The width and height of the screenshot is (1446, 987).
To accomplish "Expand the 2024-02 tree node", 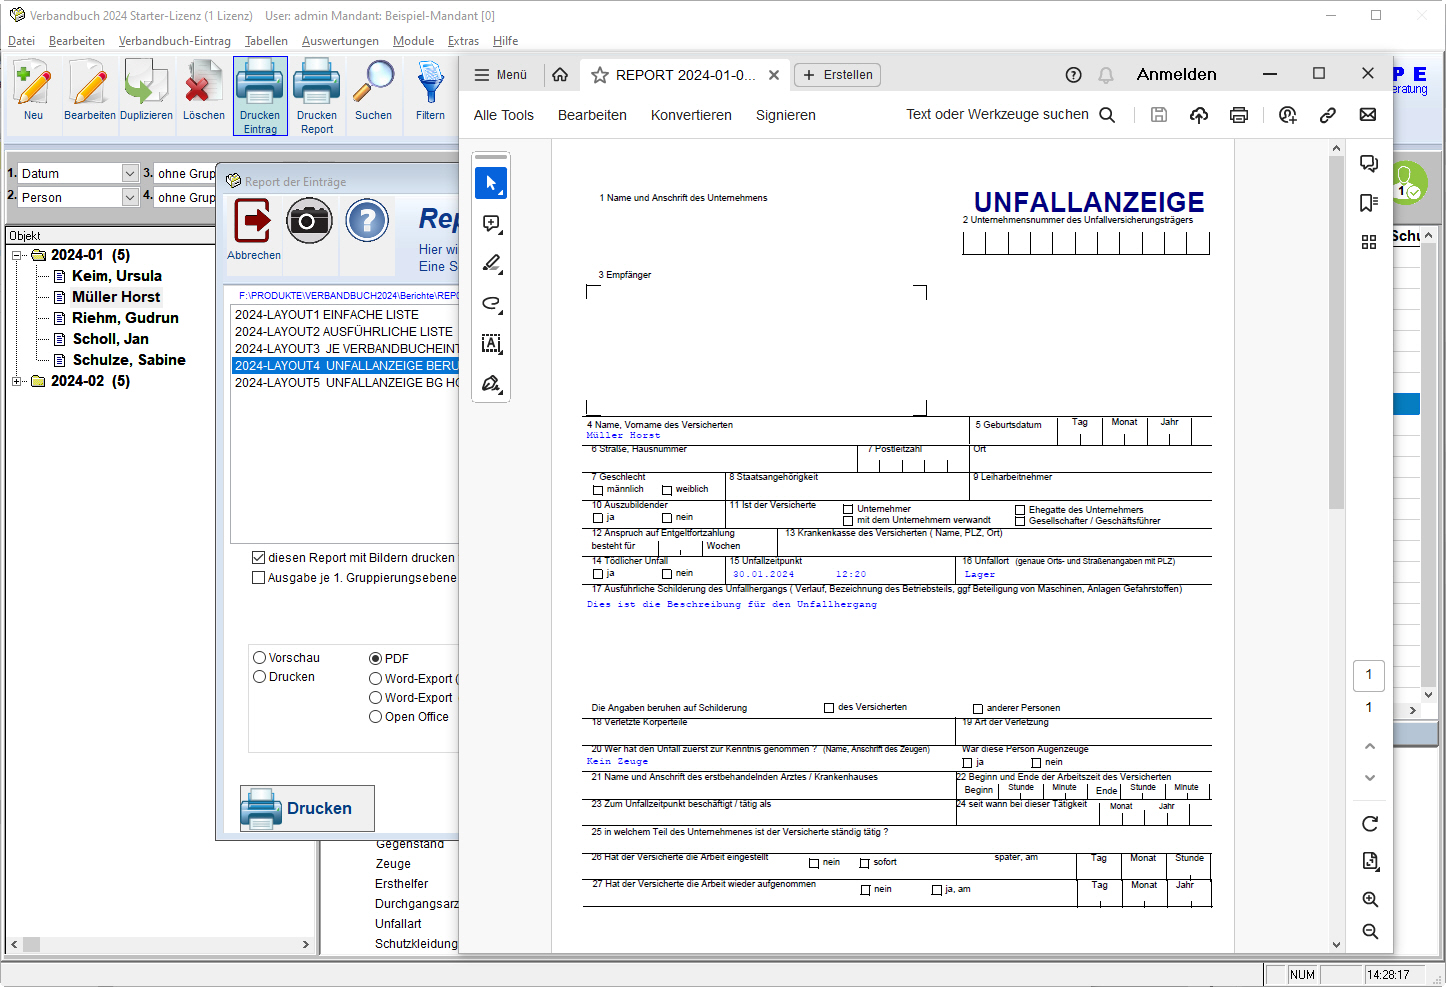I will coord(16,382).
